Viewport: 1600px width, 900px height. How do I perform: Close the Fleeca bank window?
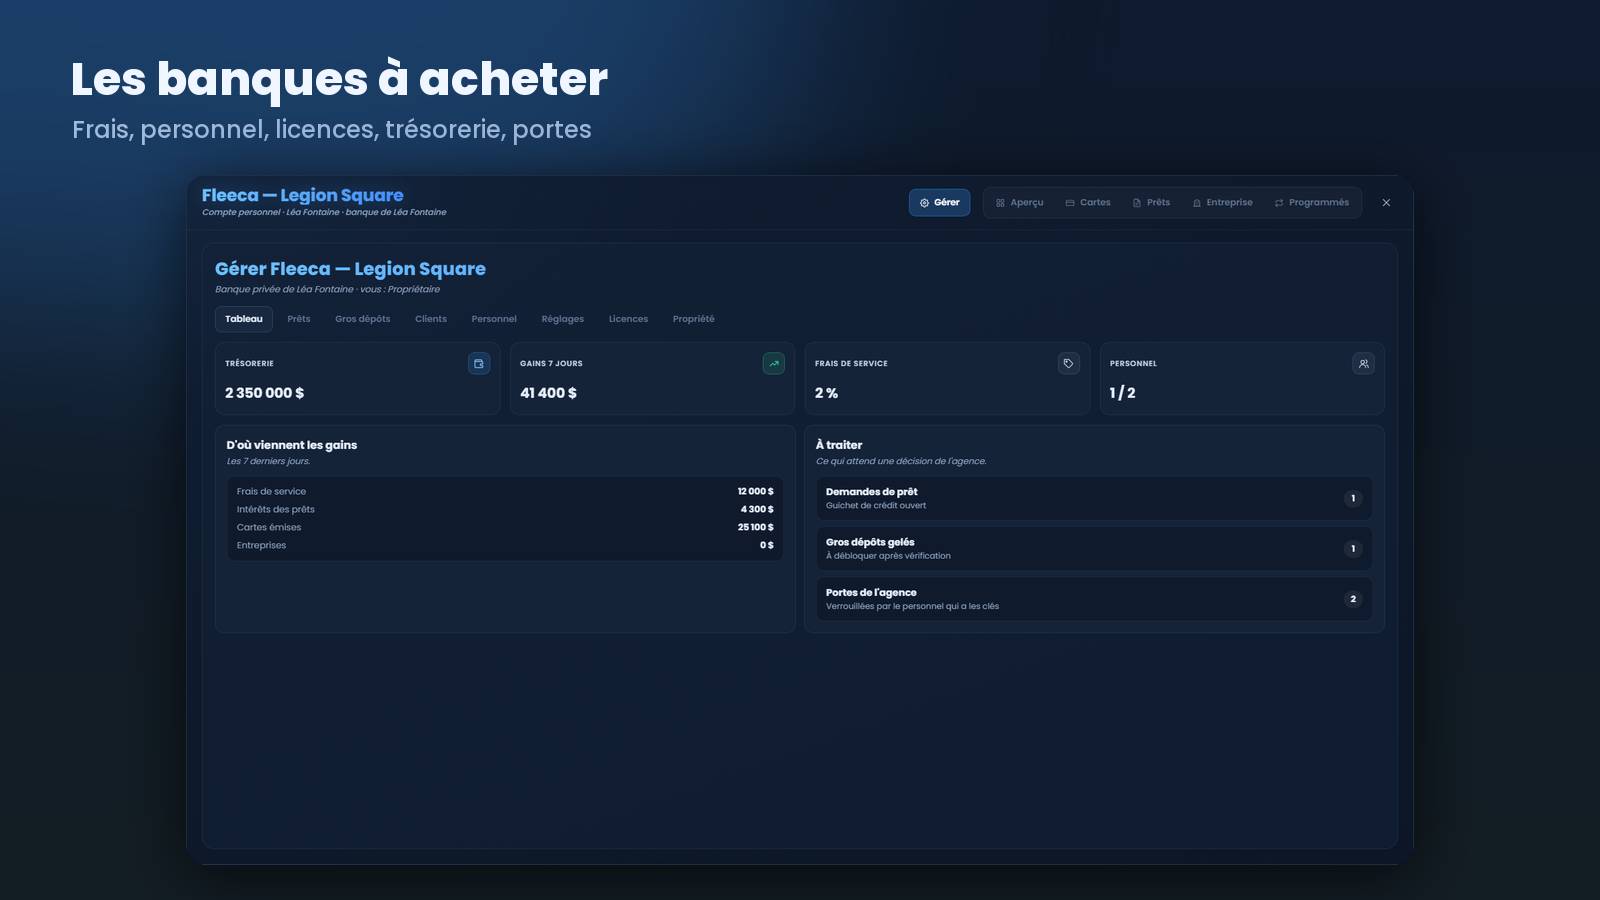1386,203
